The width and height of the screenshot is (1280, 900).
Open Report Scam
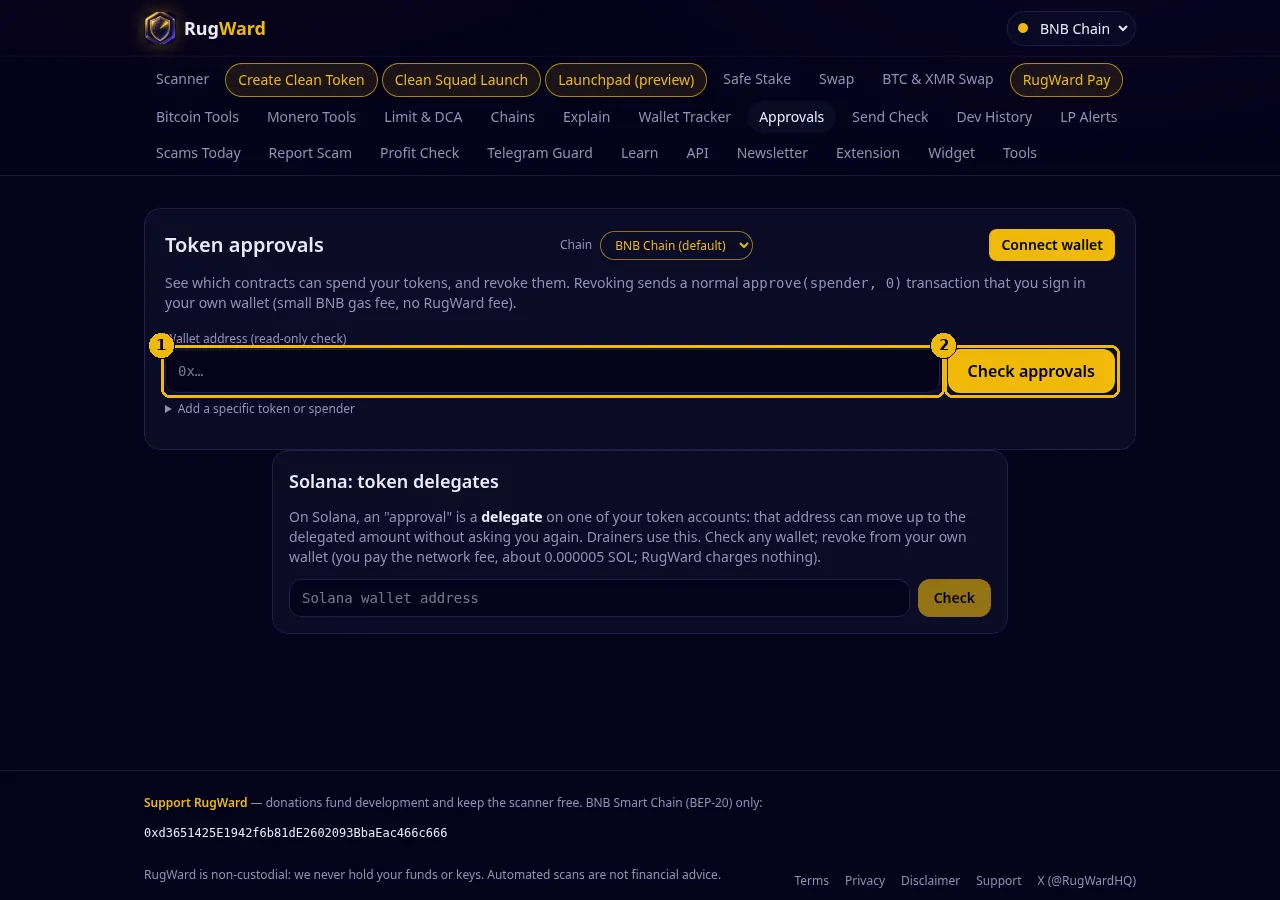(310, 153)
